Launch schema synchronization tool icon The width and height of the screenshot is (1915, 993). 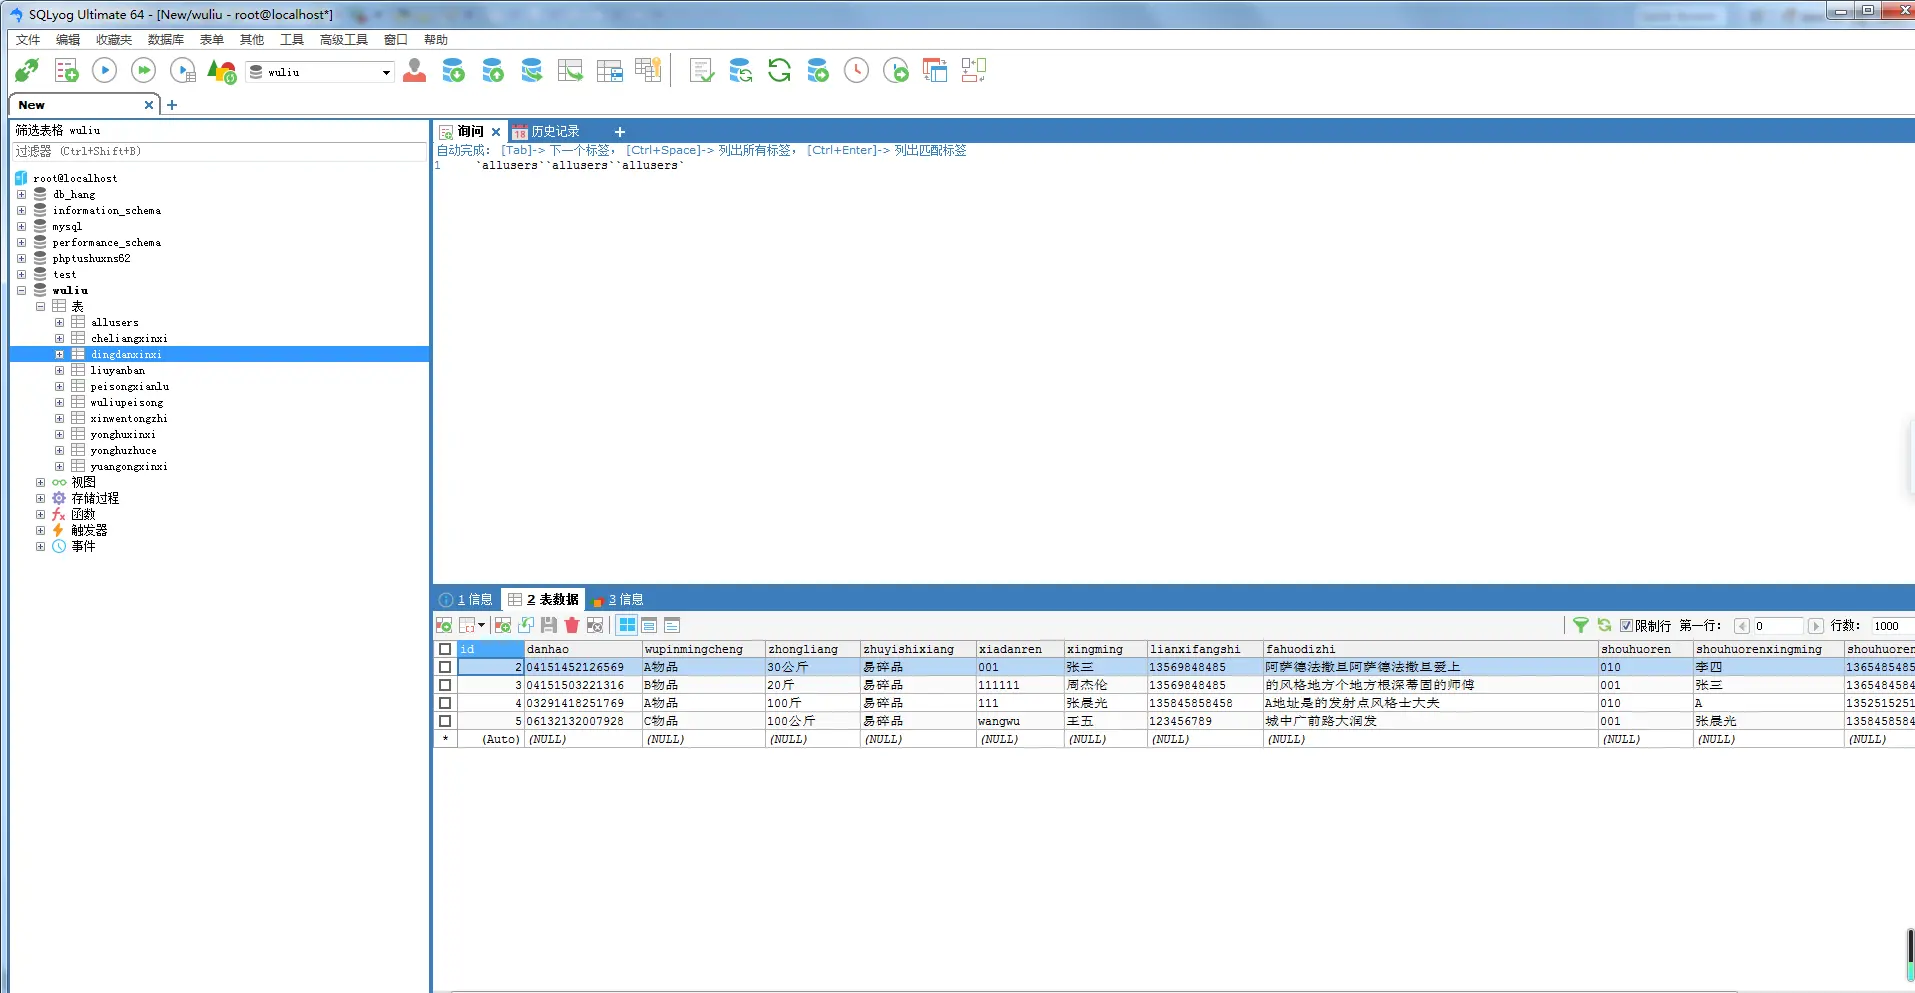(740, 71)
